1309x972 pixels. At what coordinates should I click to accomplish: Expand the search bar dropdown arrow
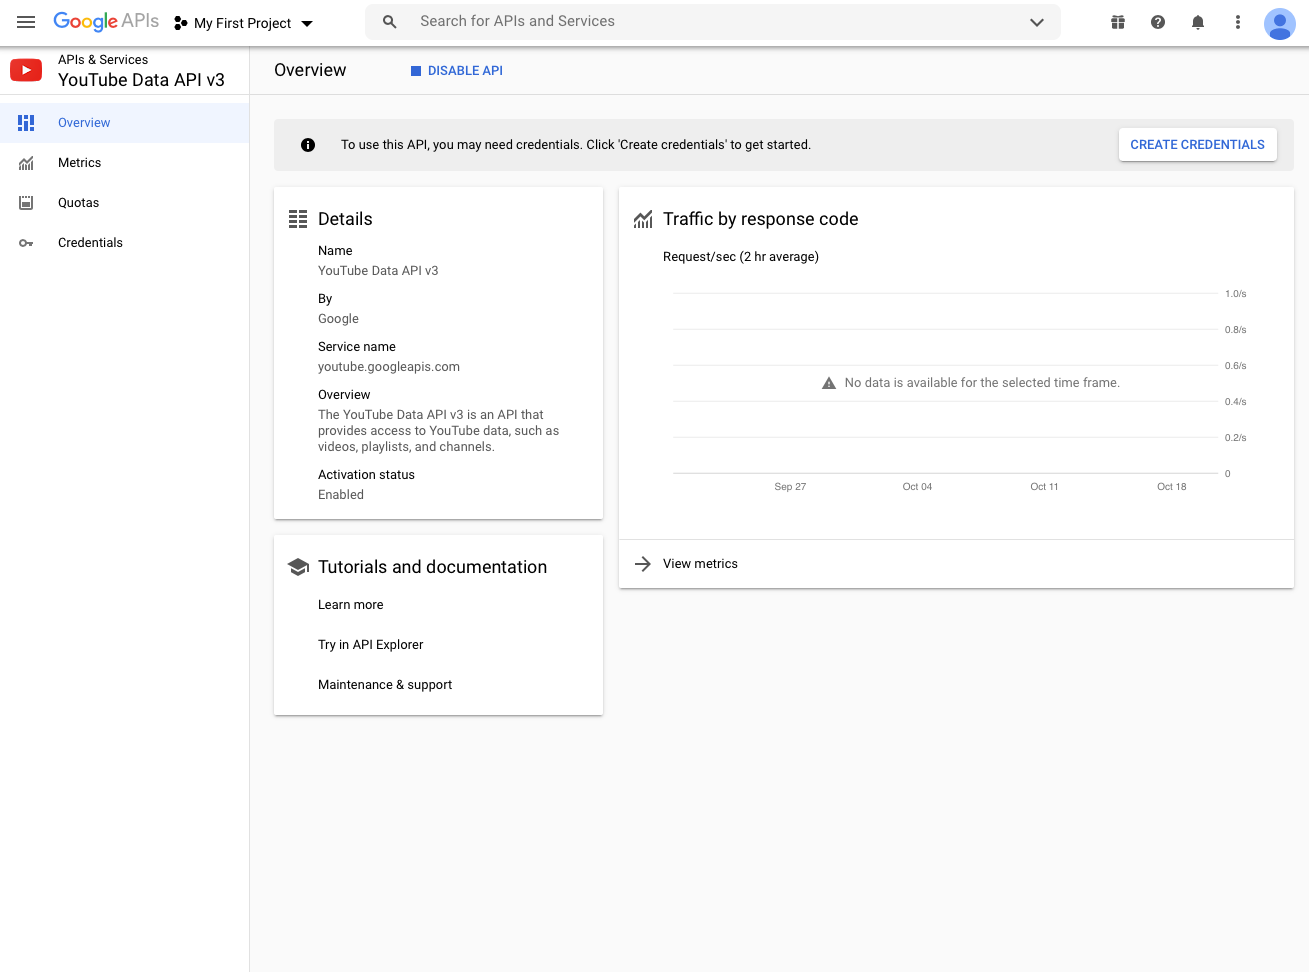(x=1037, y=22)
